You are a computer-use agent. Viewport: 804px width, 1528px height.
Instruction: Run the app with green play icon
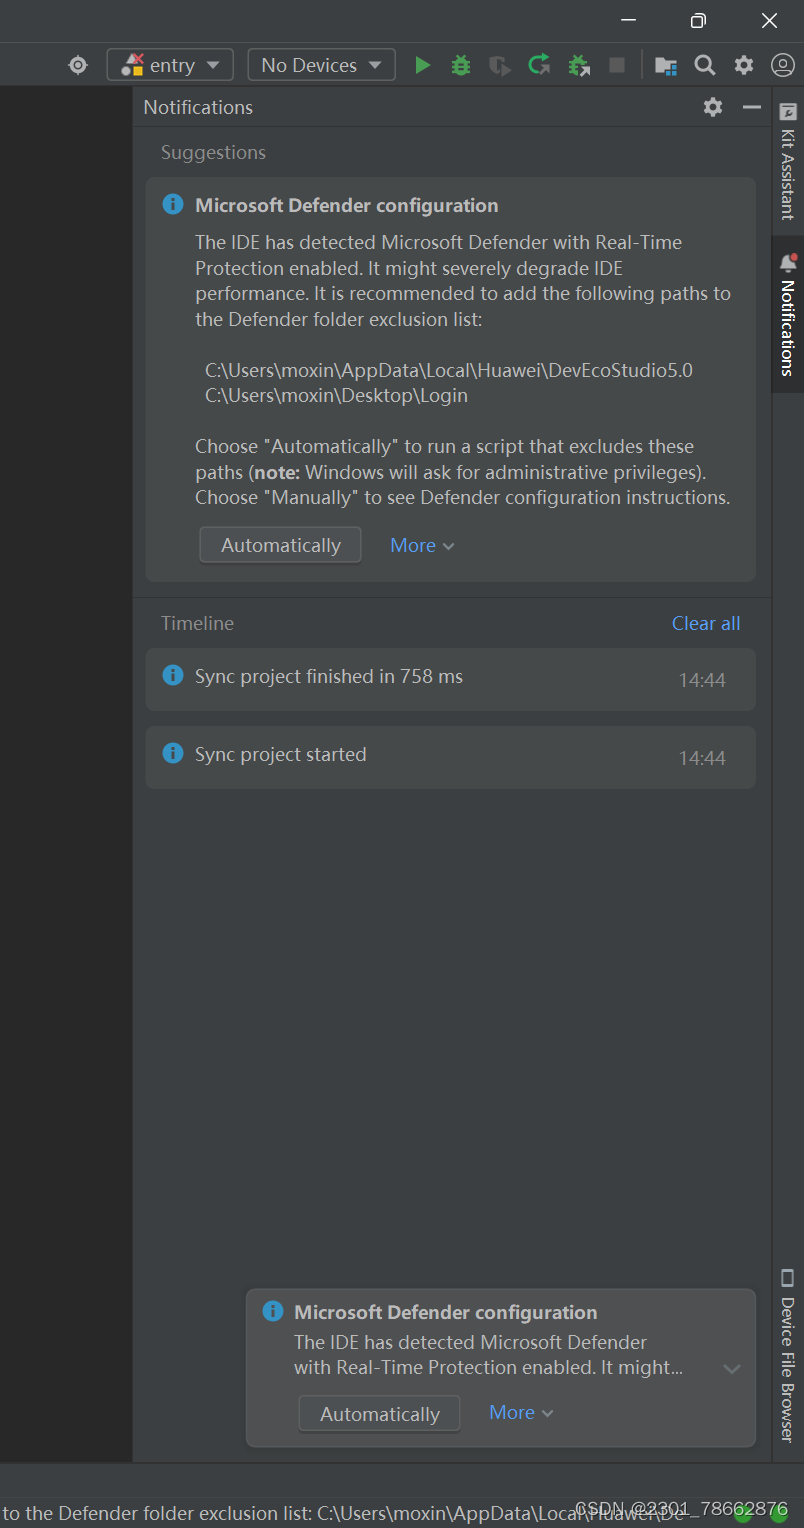(x=423, y=65)
